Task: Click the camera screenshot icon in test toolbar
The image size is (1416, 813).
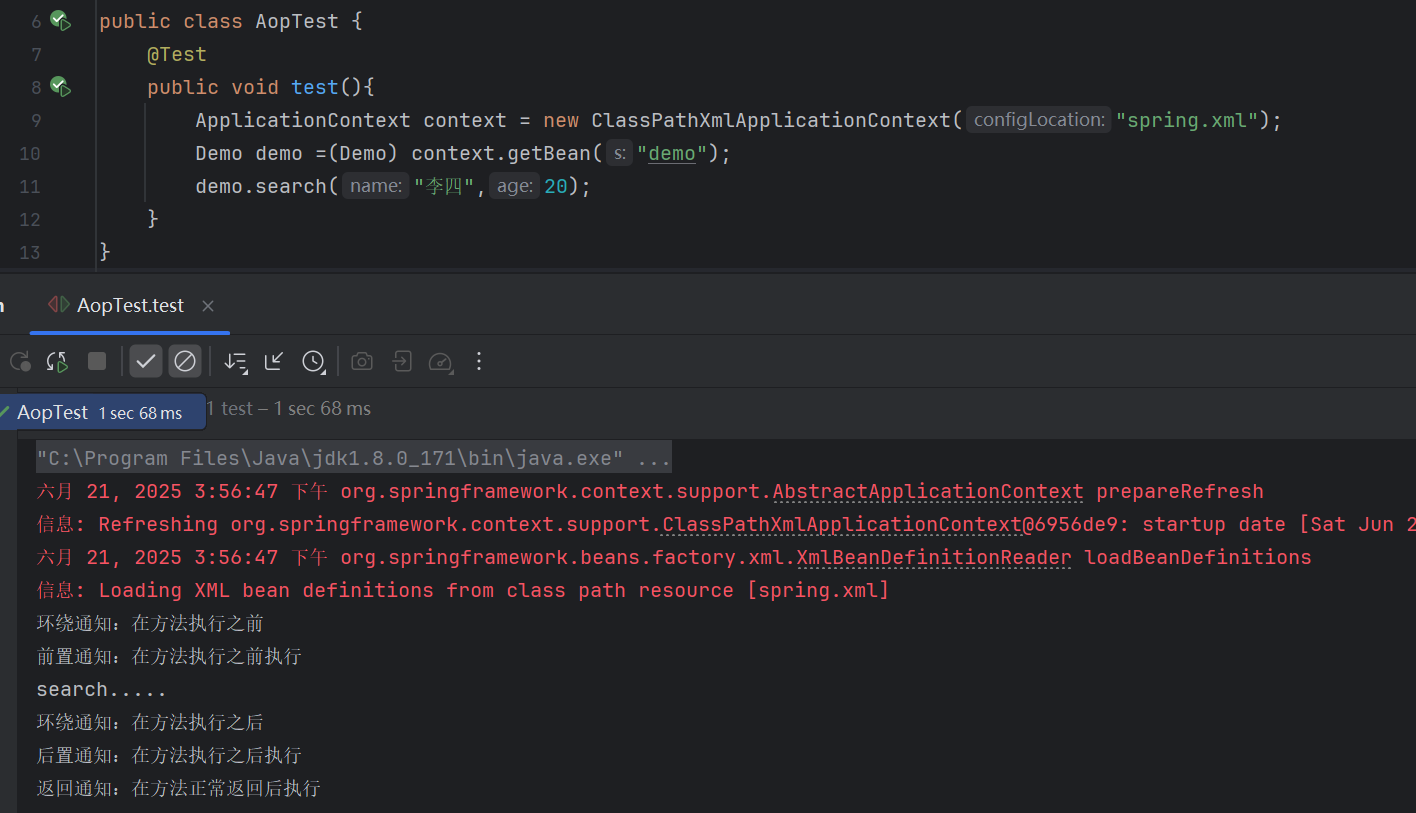Action: [362, 361]
